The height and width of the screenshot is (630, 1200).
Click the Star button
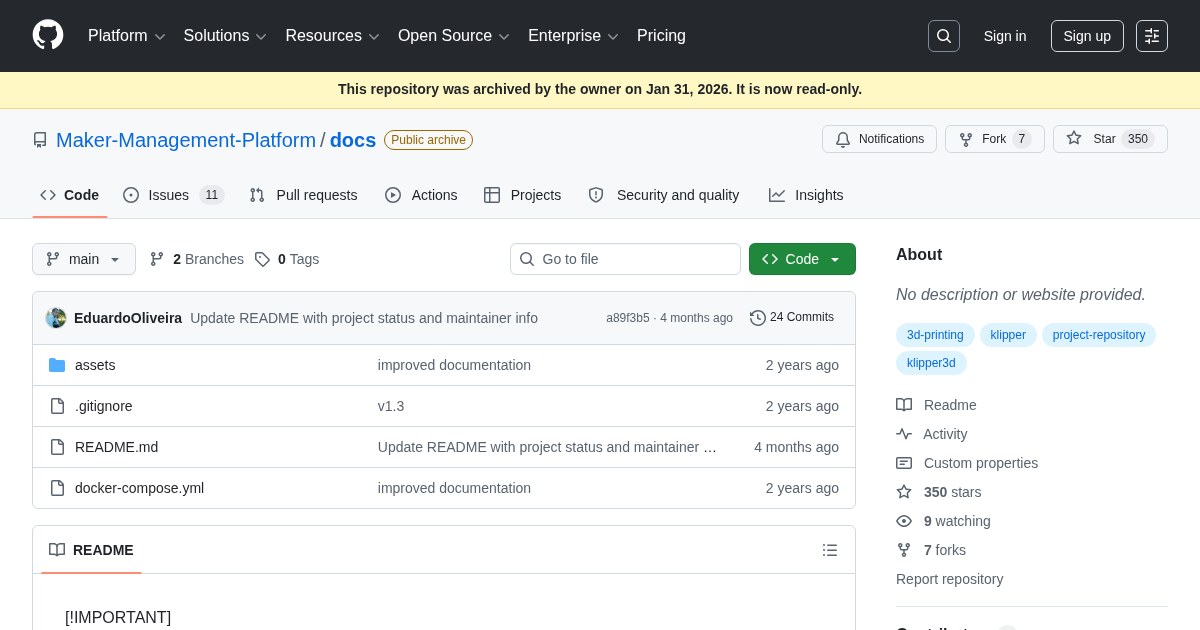(x=1110, y=139)
